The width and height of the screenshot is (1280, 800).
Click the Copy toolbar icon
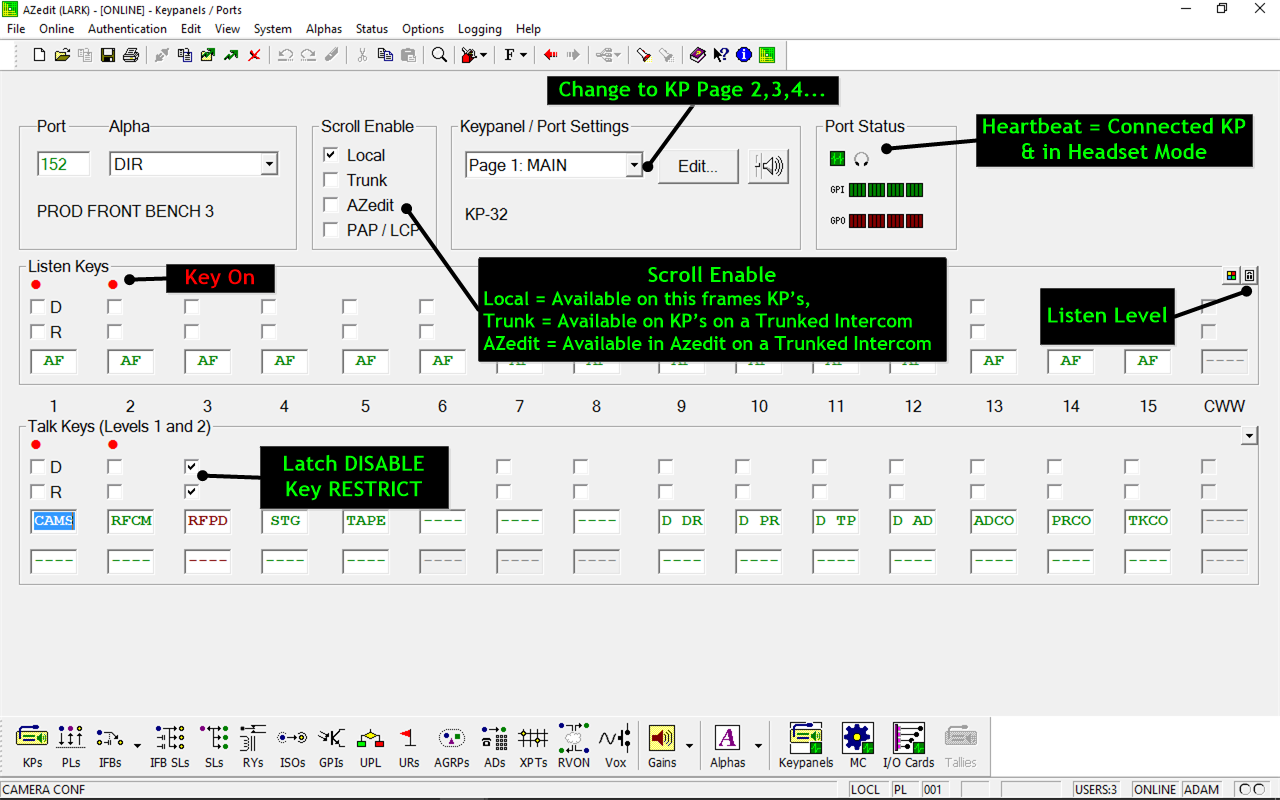click(x=385, y=55)
